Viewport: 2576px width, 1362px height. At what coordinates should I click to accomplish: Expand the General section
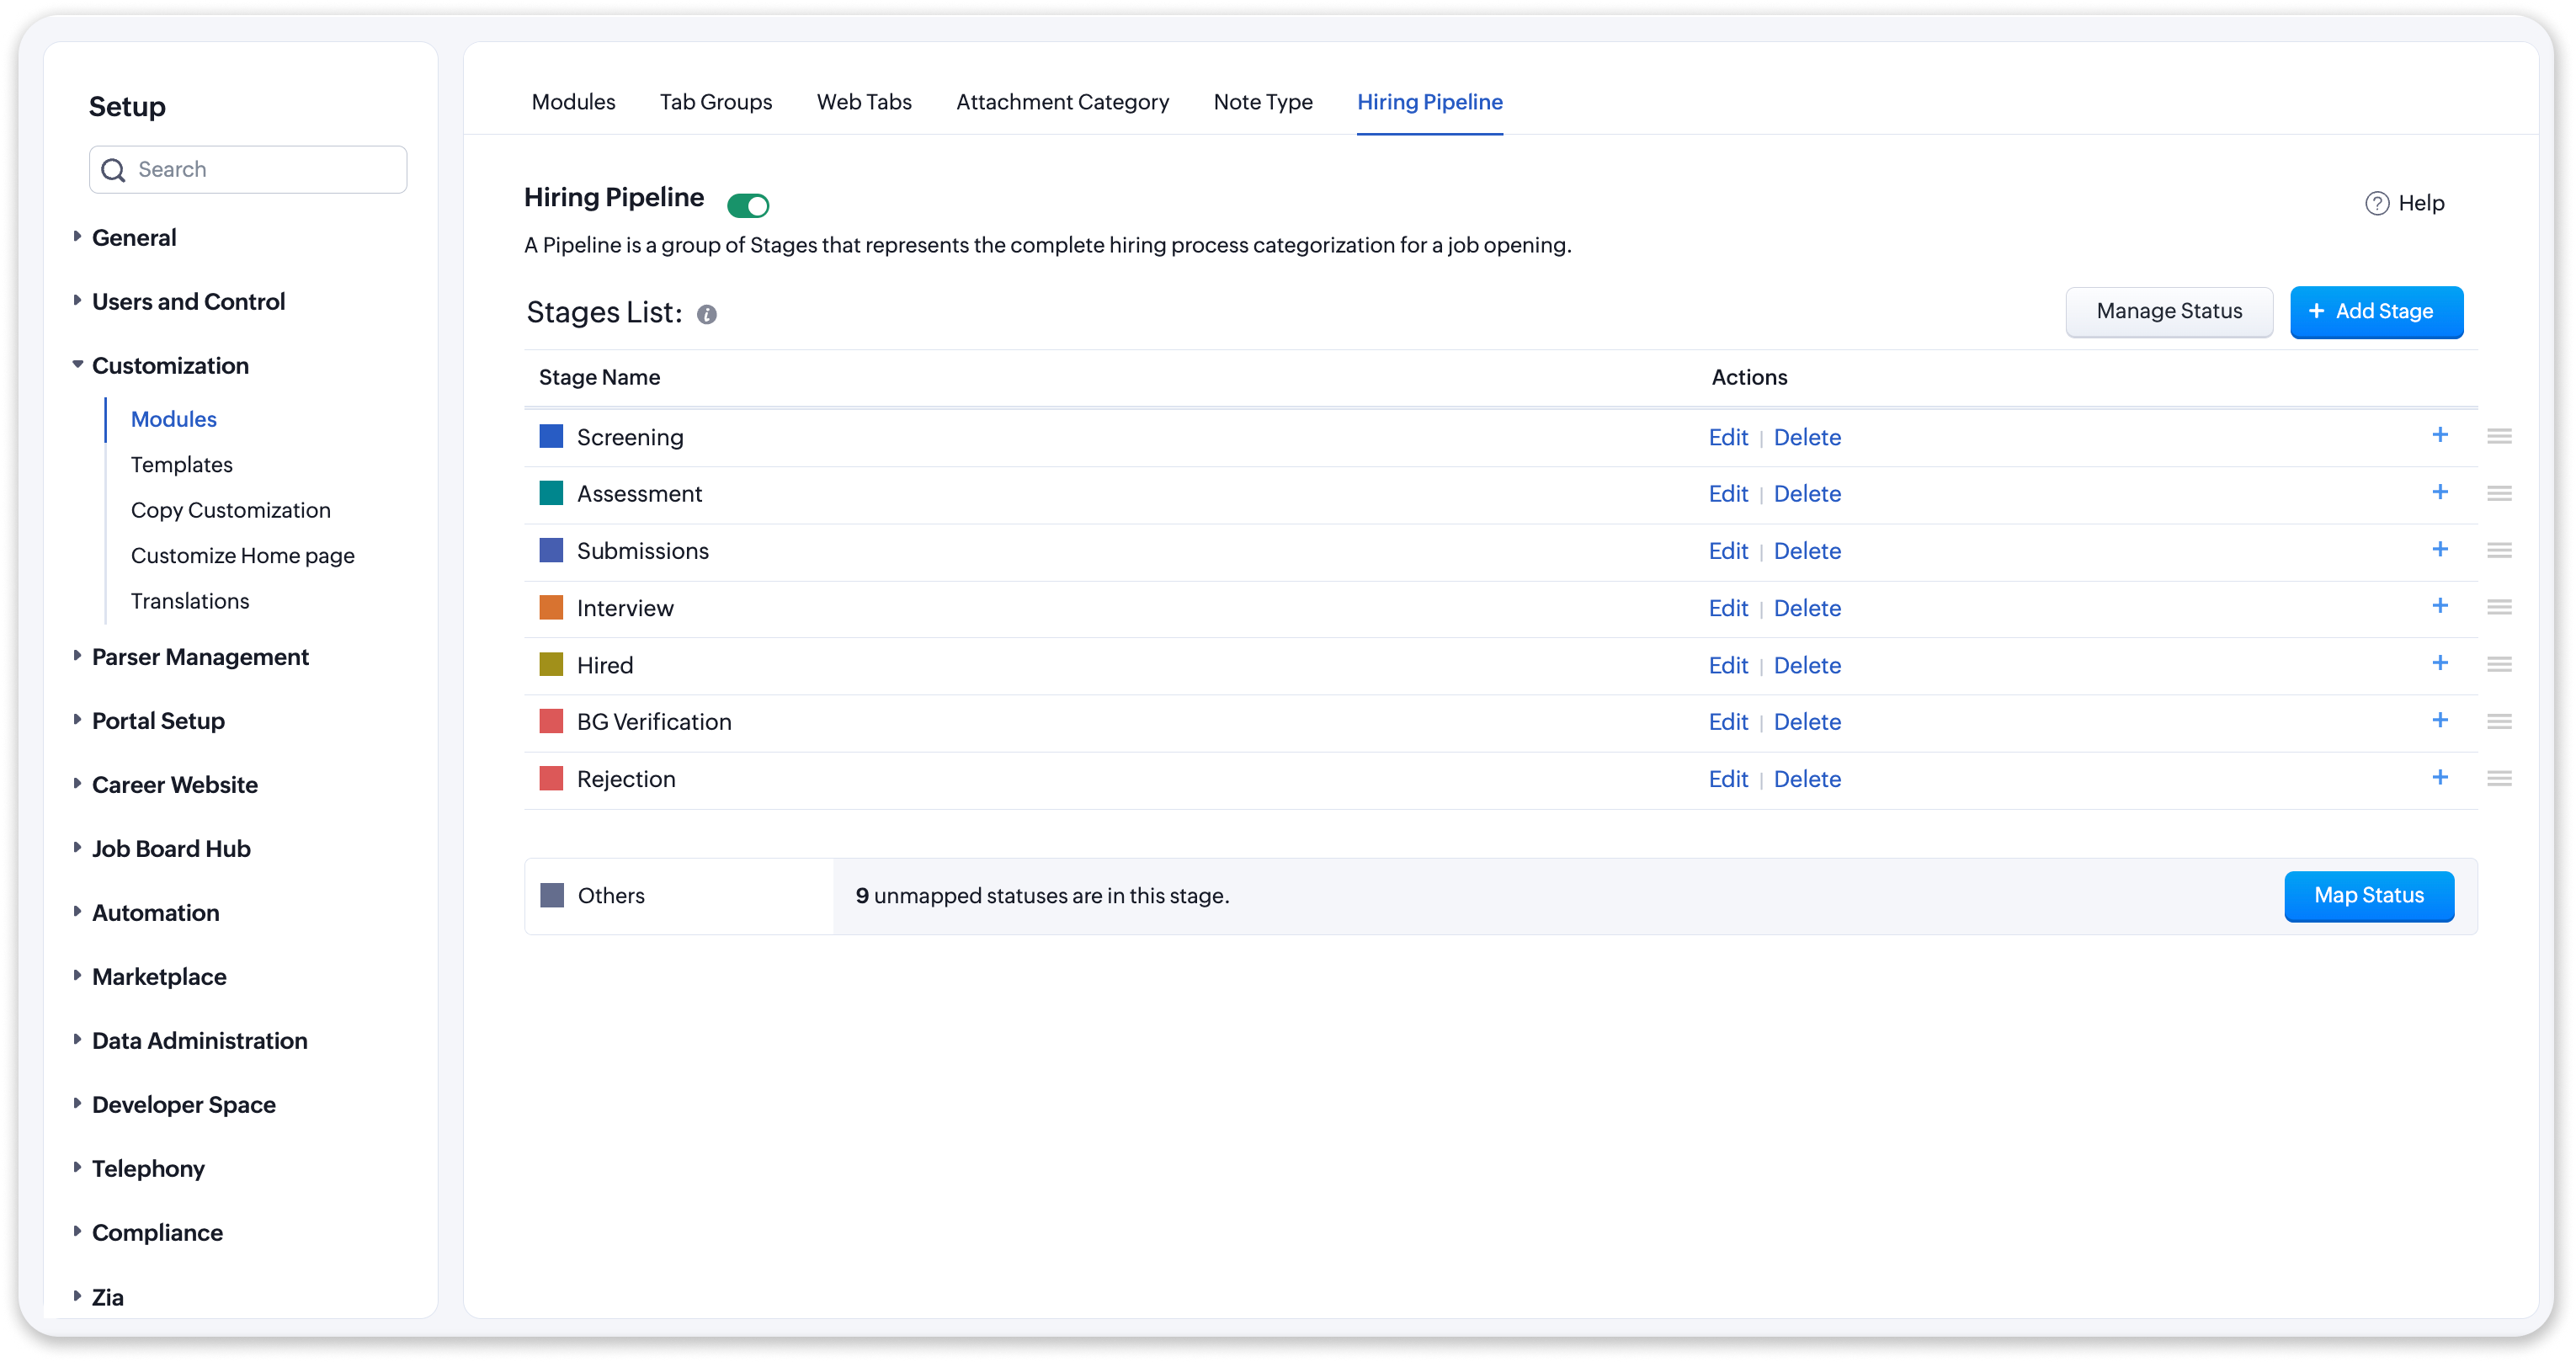click(77, 236)
